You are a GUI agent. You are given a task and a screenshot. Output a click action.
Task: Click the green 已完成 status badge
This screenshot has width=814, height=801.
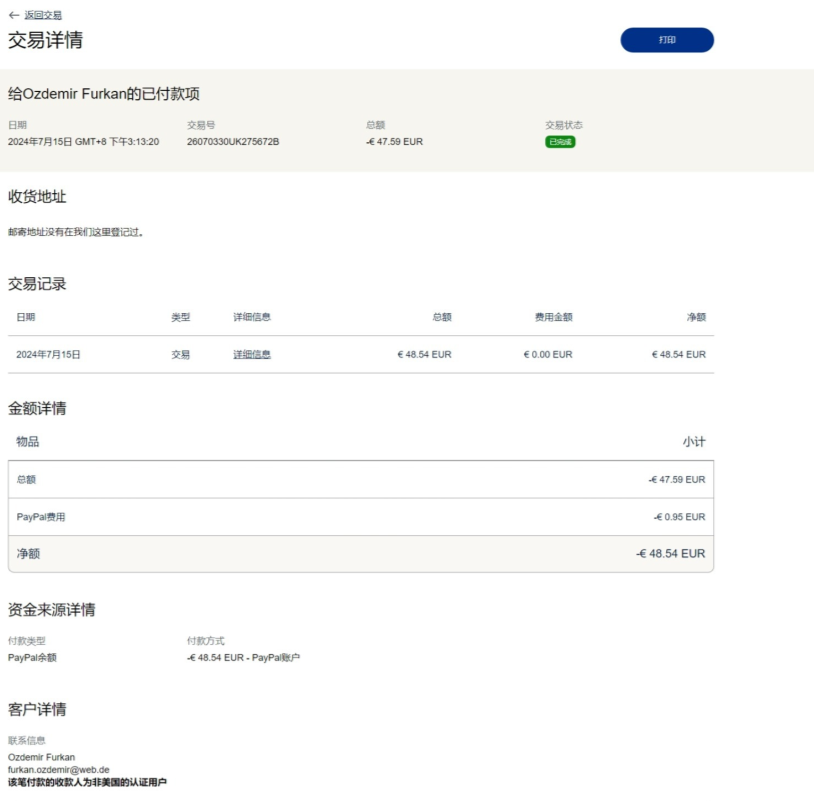point(560,142)
